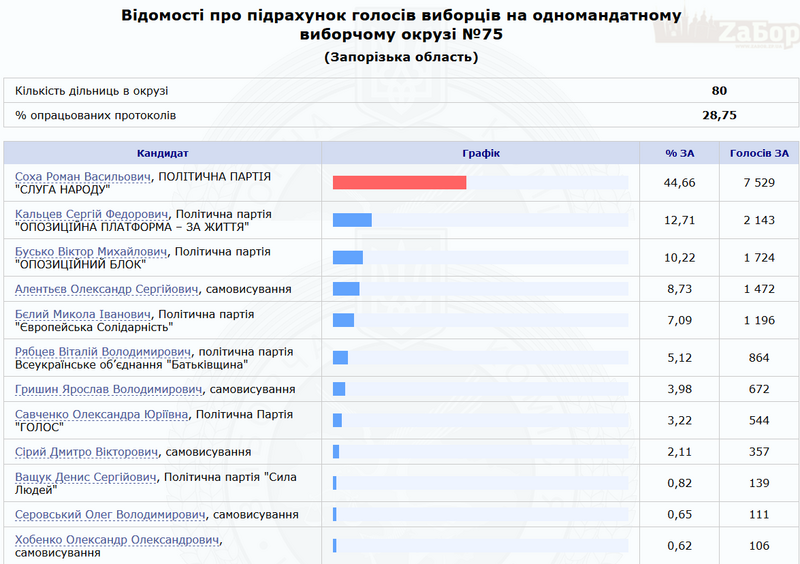Open Ващук Денис Сергійович candidate link

coord(86,477)
